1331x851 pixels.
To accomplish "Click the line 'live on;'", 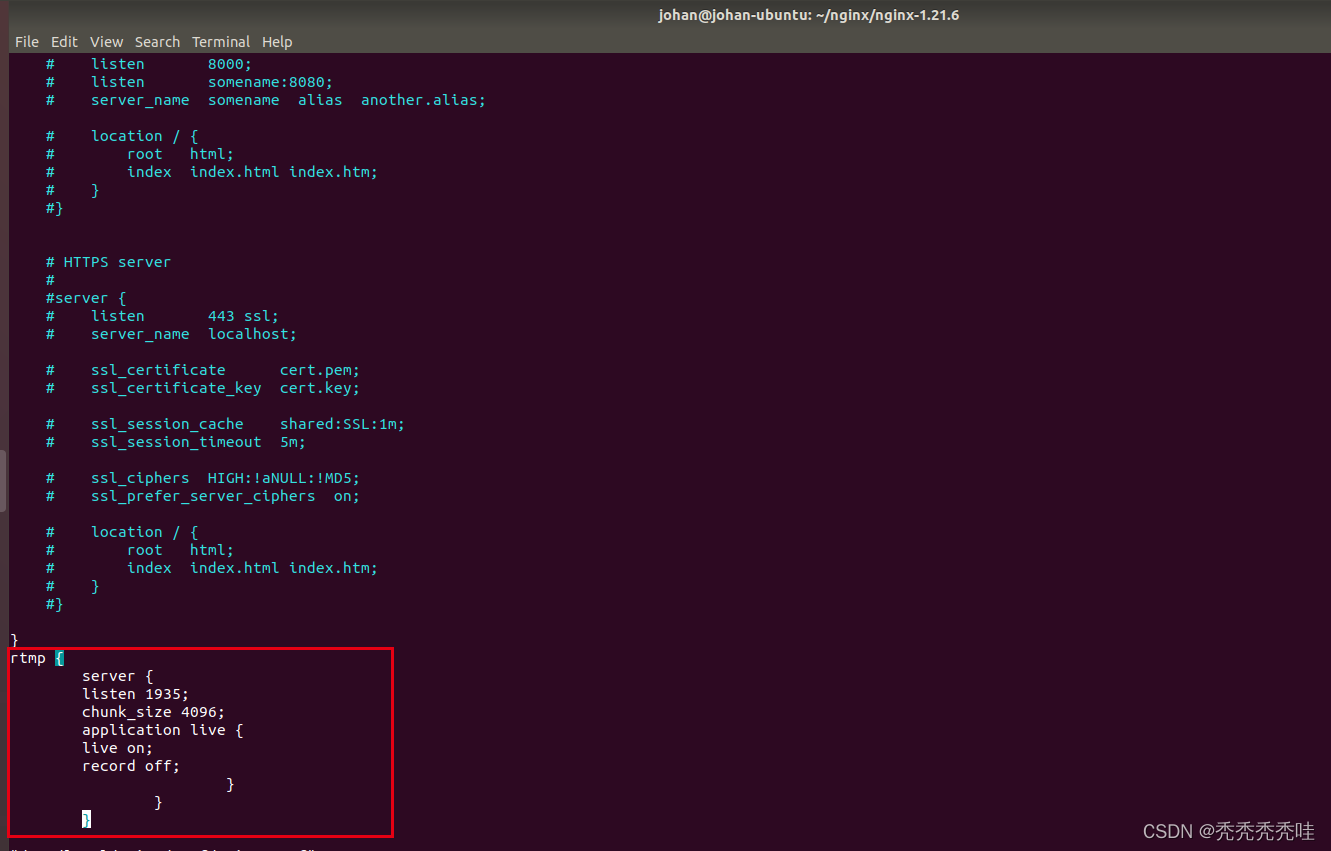I will point(117,748).
